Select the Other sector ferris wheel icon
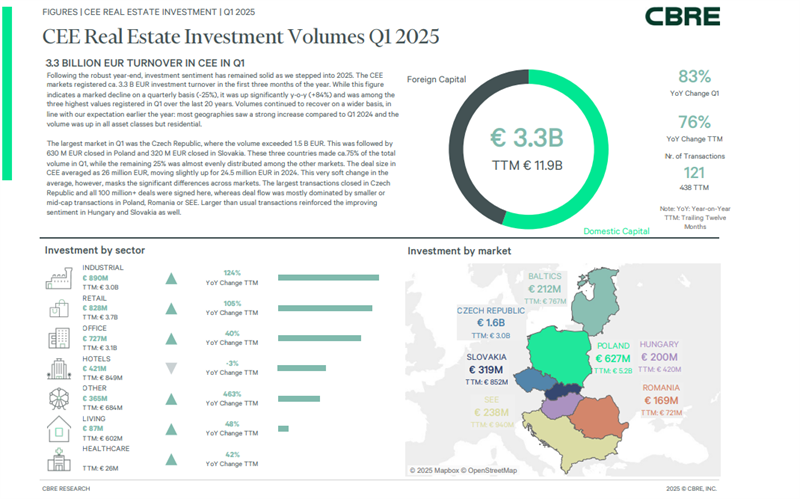This screenshot has width=800, height=499. click(60, 399)
